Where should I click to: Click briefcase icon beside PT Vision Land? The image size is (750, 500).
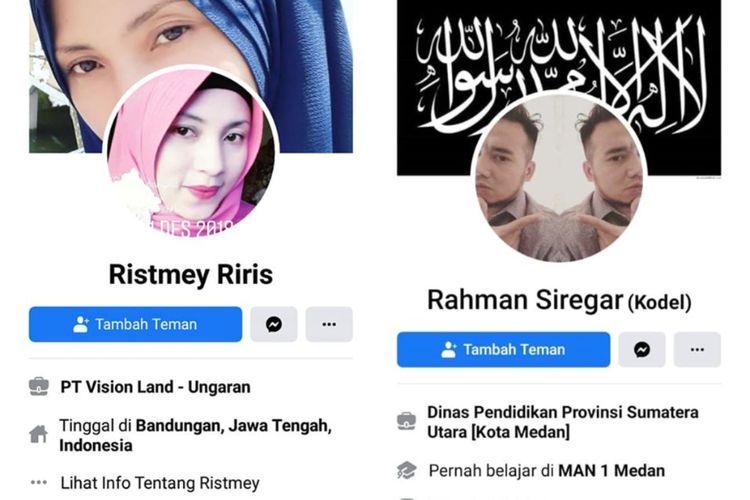click(x=39, y=387)
